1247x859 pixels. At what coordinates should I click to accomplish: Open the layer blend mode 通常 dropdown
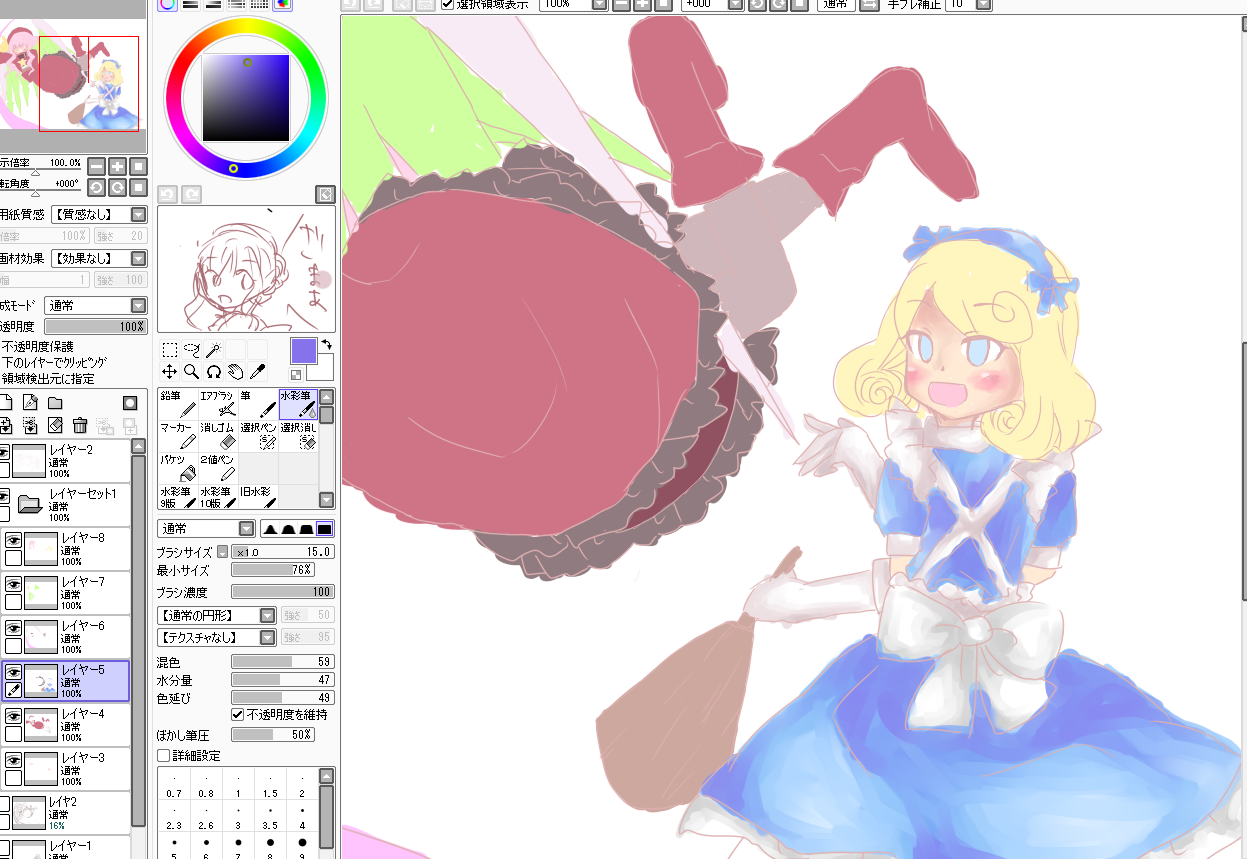click(x=96, y=305)
